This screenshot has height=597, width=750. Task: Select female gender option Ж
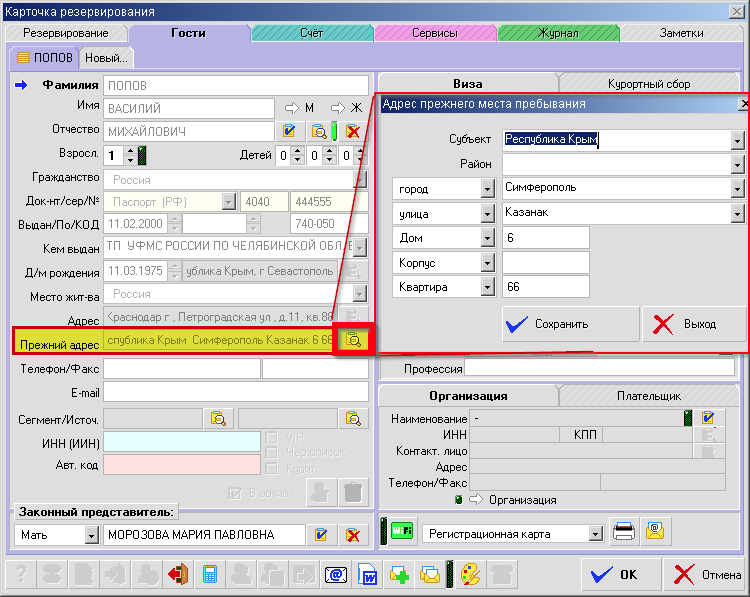tap(345, 108)
